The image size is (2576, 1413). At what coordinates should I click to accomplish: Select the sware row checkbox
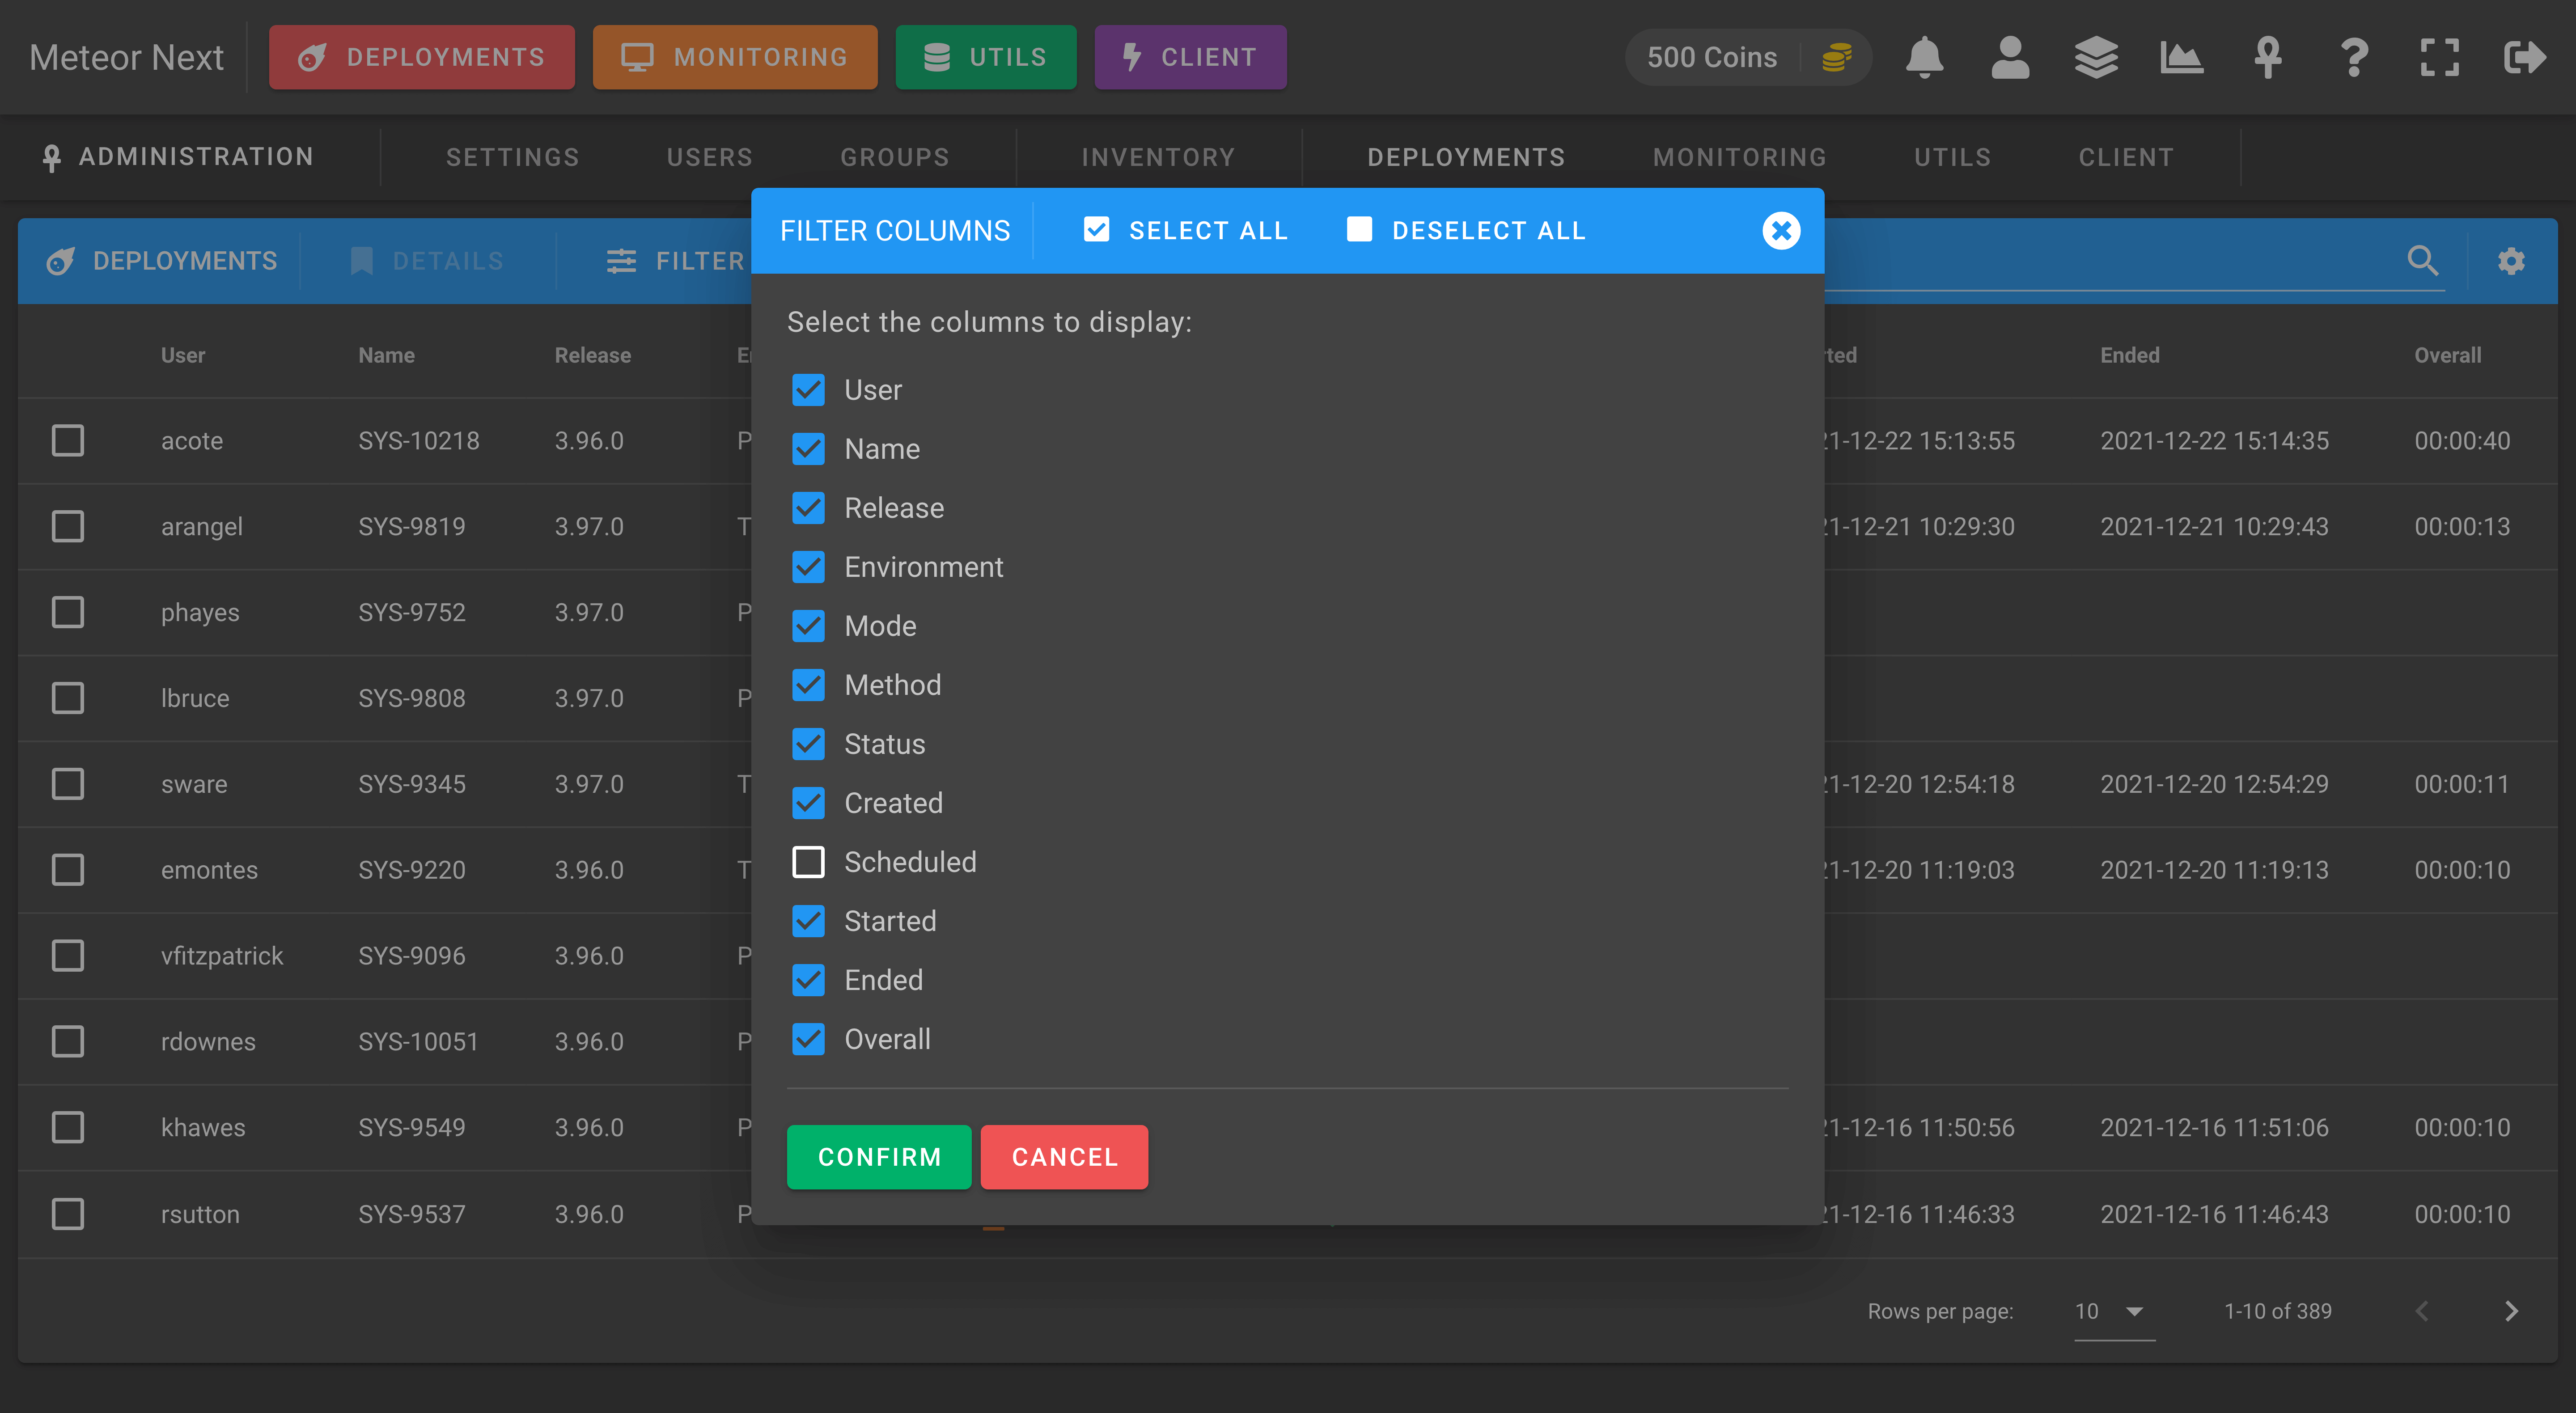pyautogui.click(x=67, y=784)
